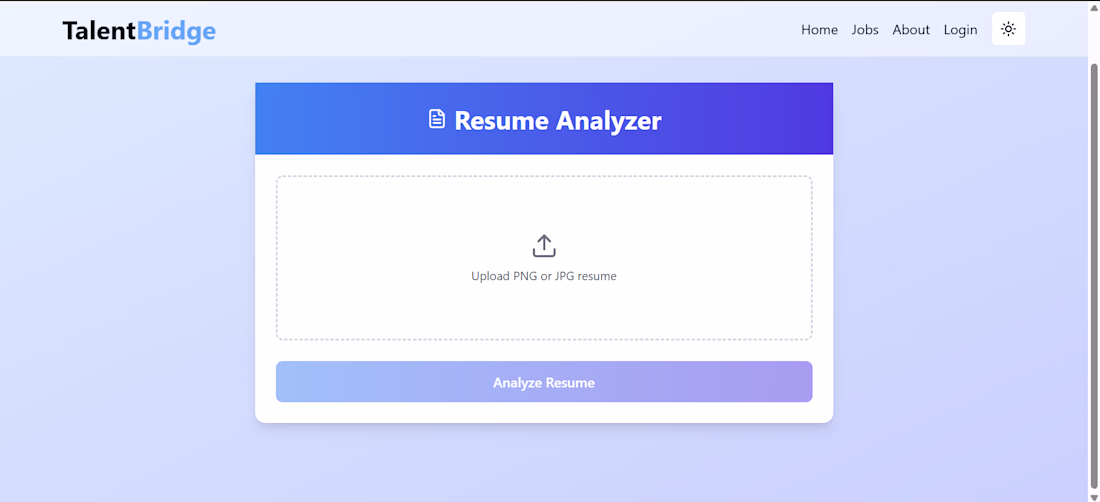This screenshot has height=502, width=1100.
Task: Click the upload arrow tray icon
Action: [544, 246]
